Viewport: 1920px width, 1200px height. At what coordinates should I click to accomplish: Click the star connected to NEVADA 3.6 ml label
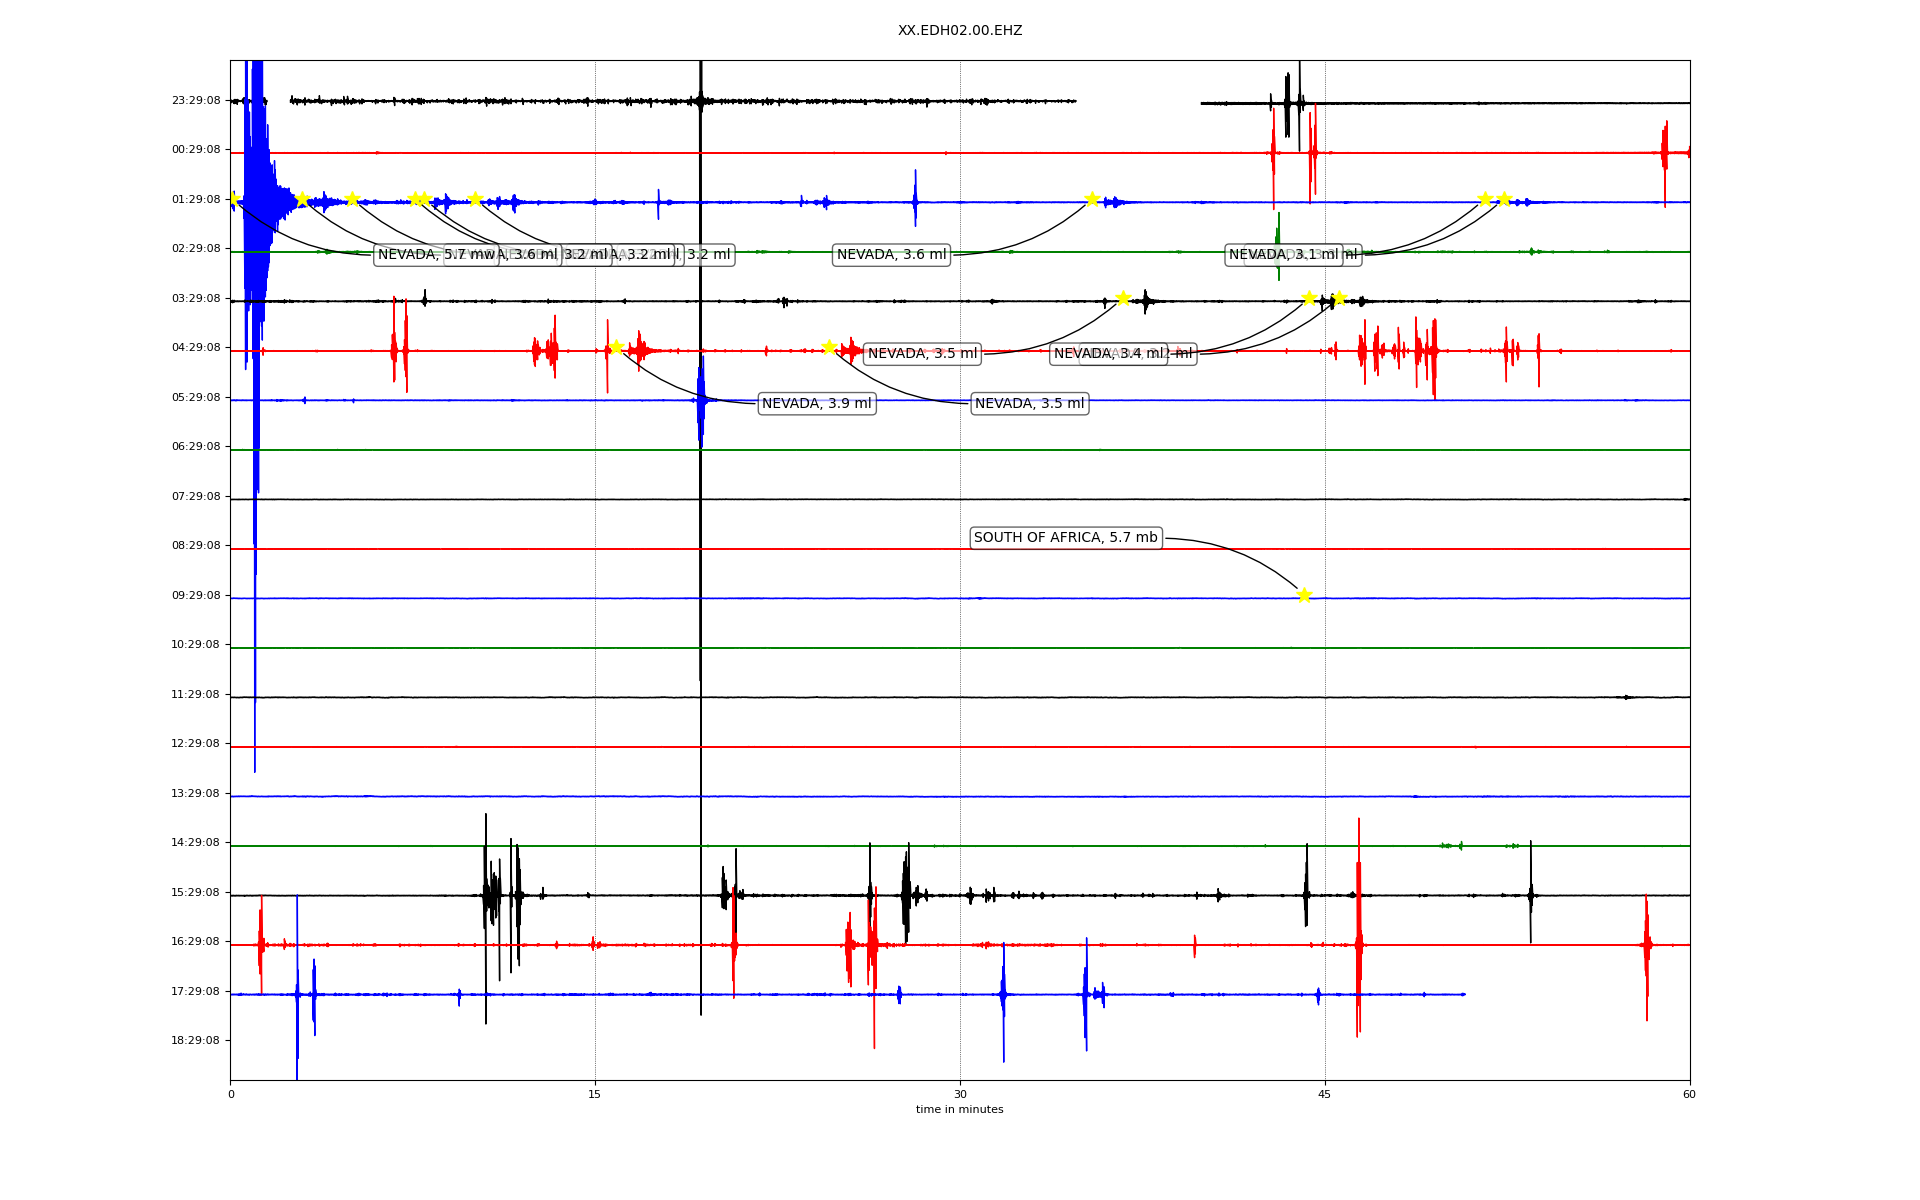[x=1092, y=199]
